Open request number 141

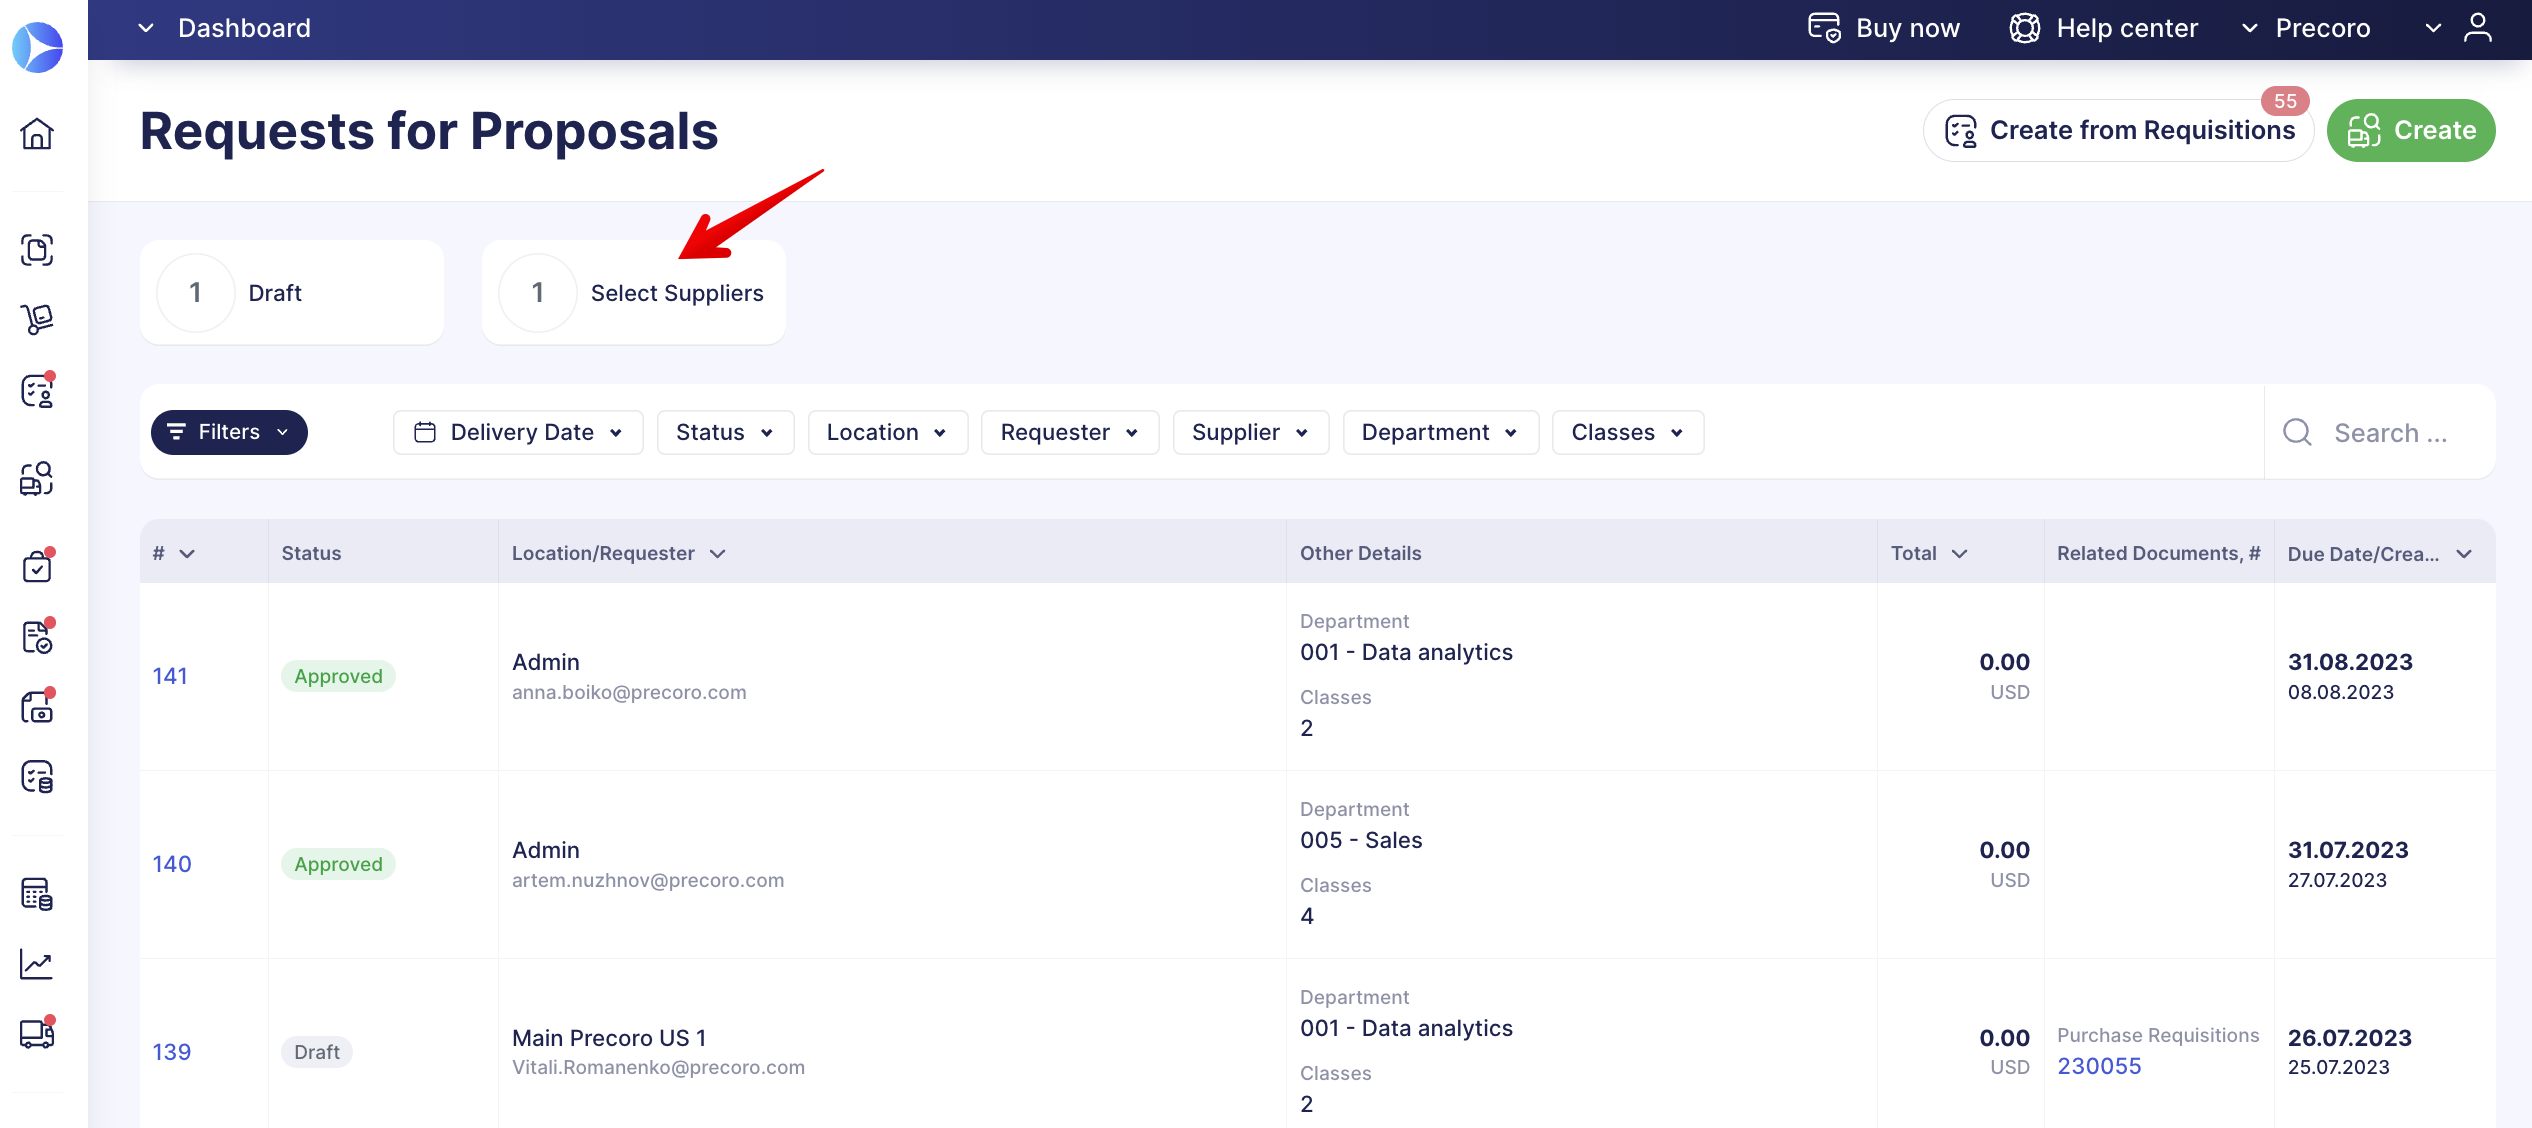tap(170, 676)
